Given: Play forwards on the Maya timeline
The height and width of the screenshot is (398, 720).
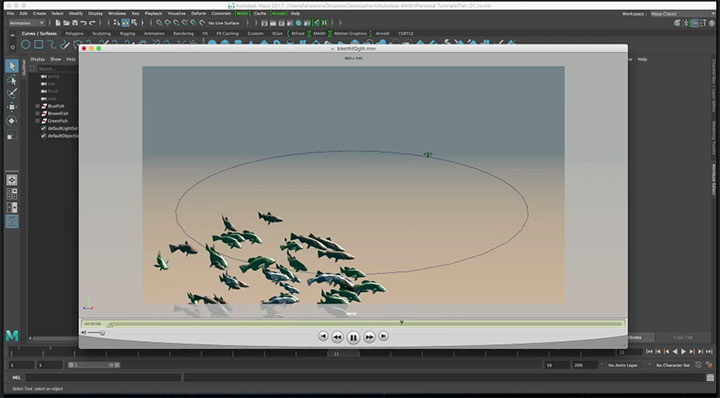Looking at the screenshot, I should tap(683, 352).
